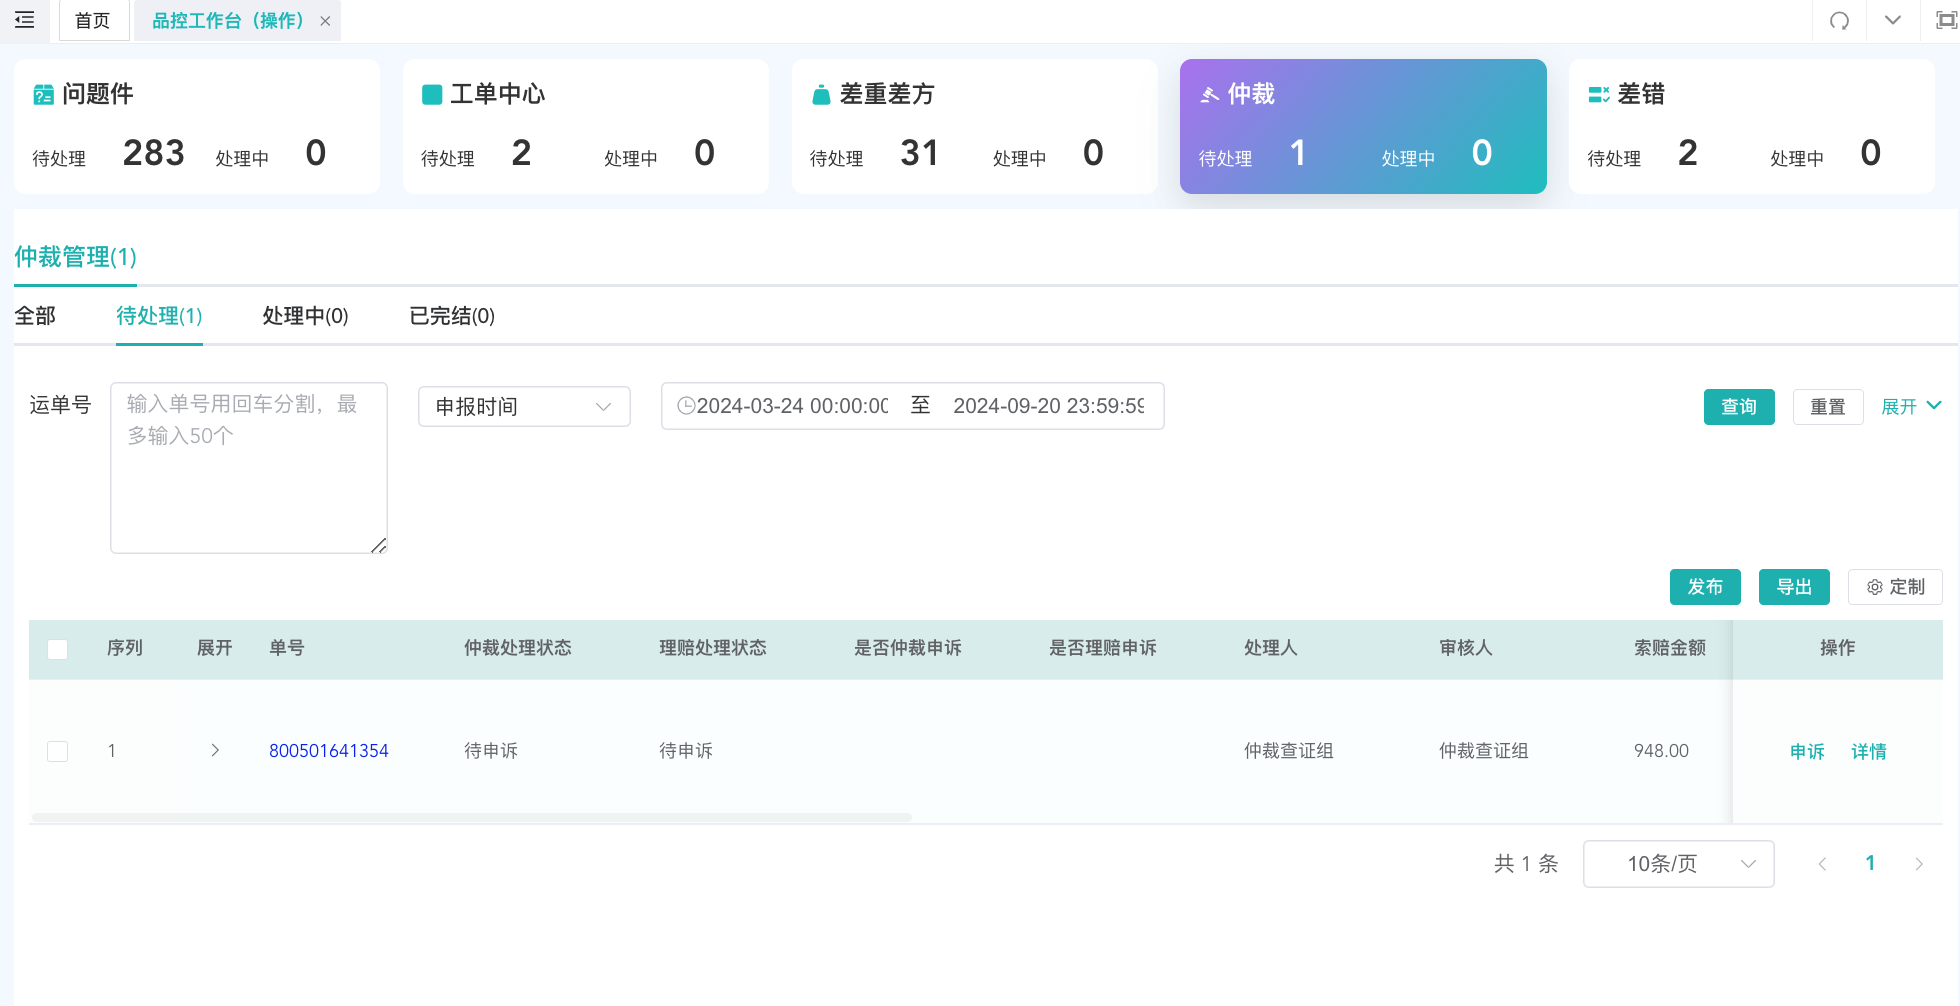Click the refresh page icon
Viewport: 1960px width, 1006px height.
(x=1839, y=20)
